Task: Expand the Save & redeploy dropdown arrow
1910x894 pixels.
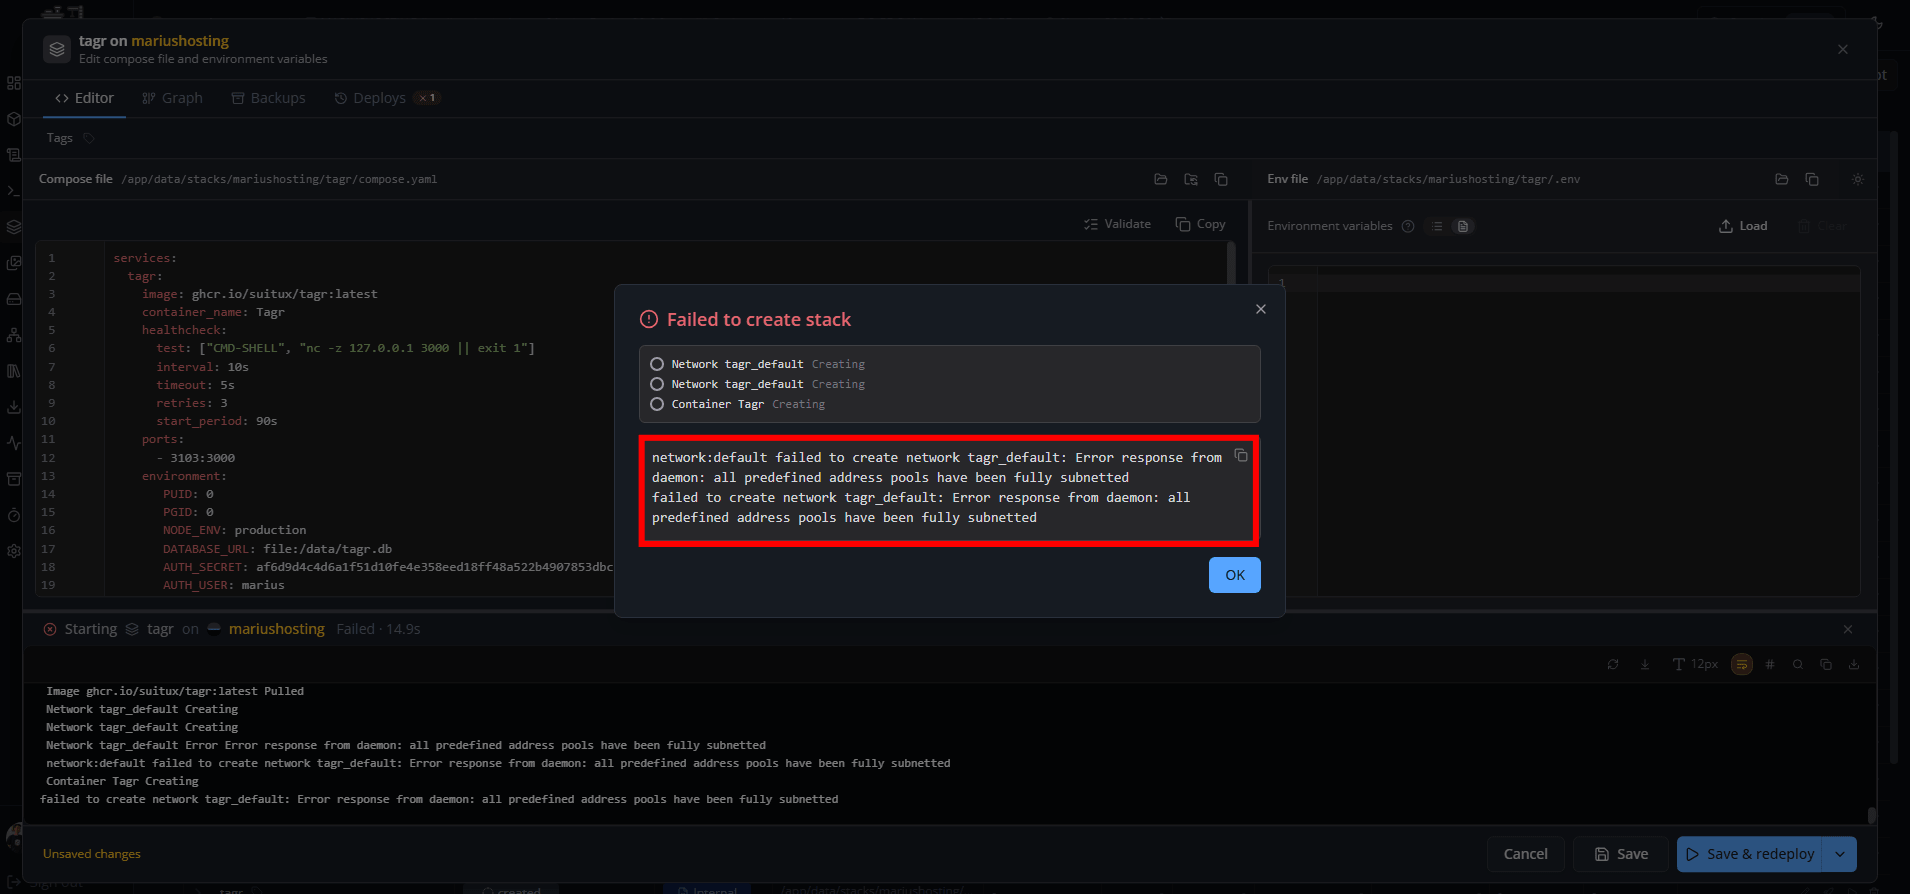Action: pyautogui.click(x=1840, y=854)
